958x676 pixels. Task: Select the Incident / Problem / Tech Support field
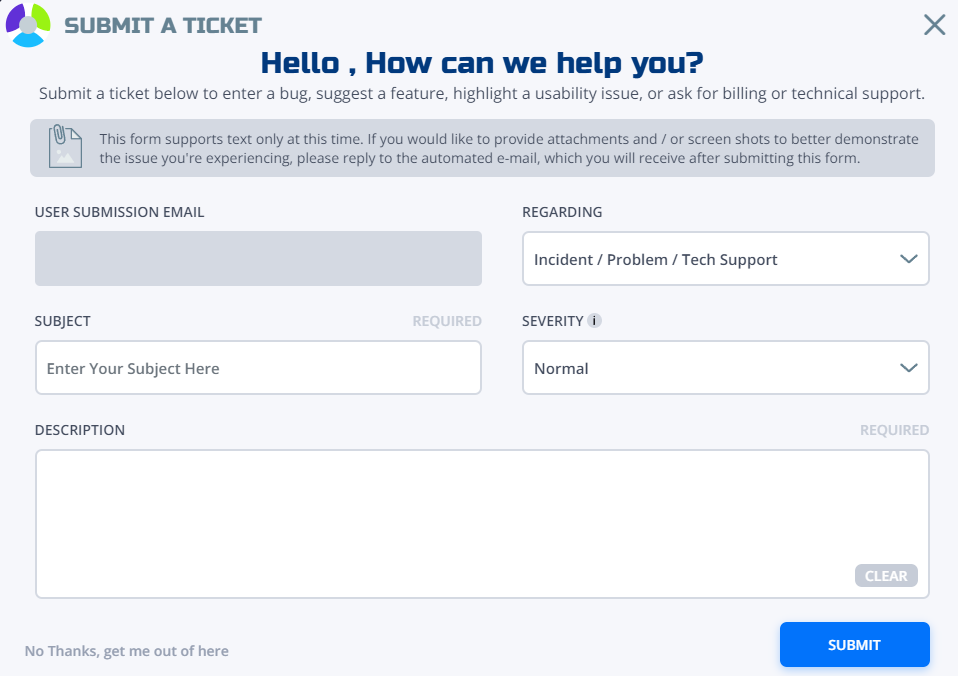pos(725,259)
